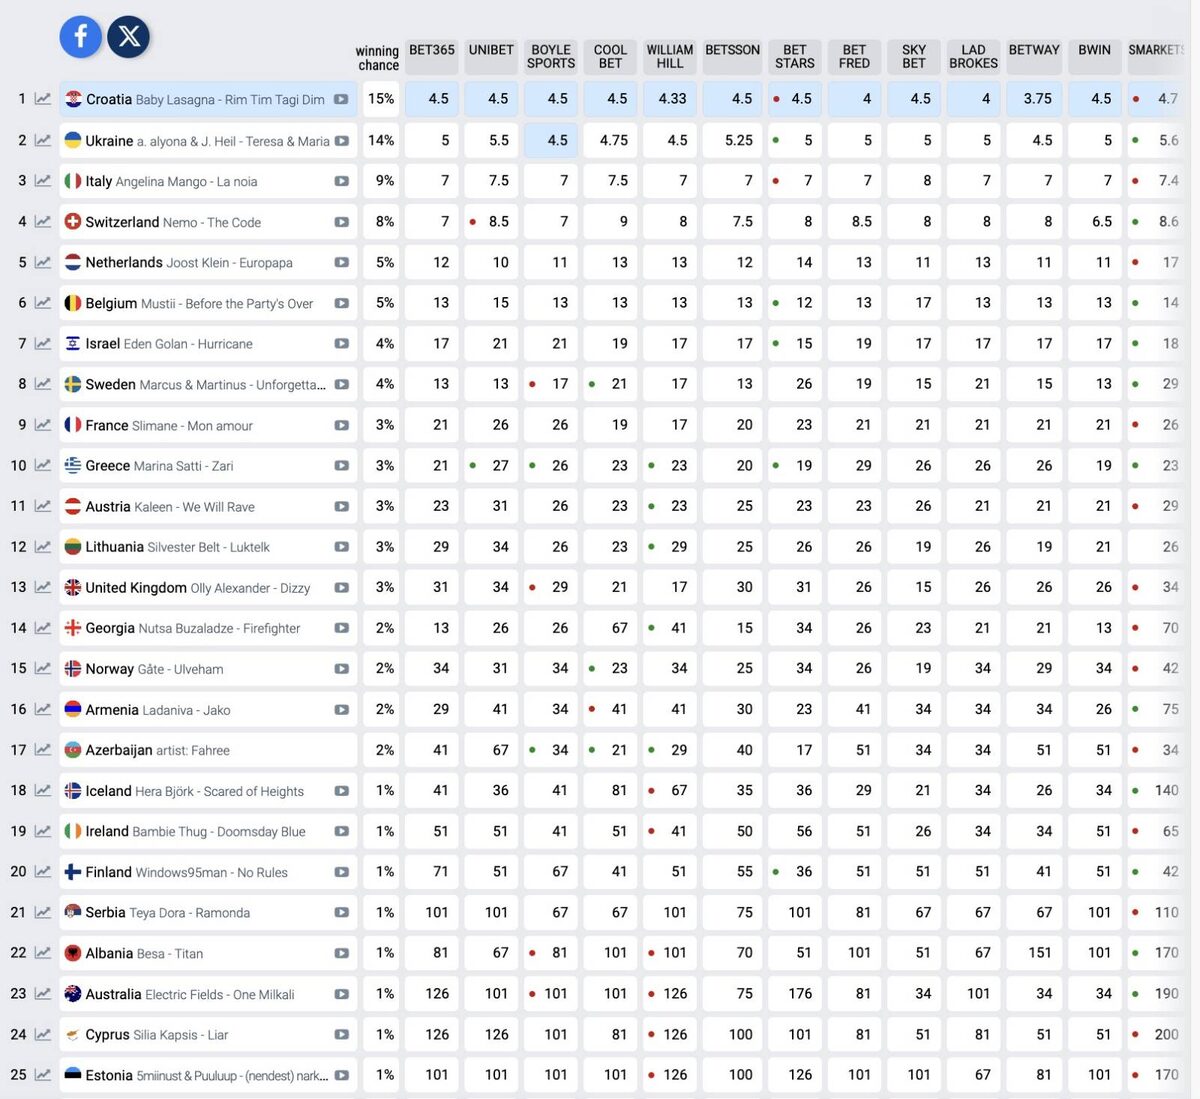The width and height of the screenshot is (1200, 1099).
Task: Open the United Kingdom Olly Alexander entry
Action: click(x=197, y=588)
